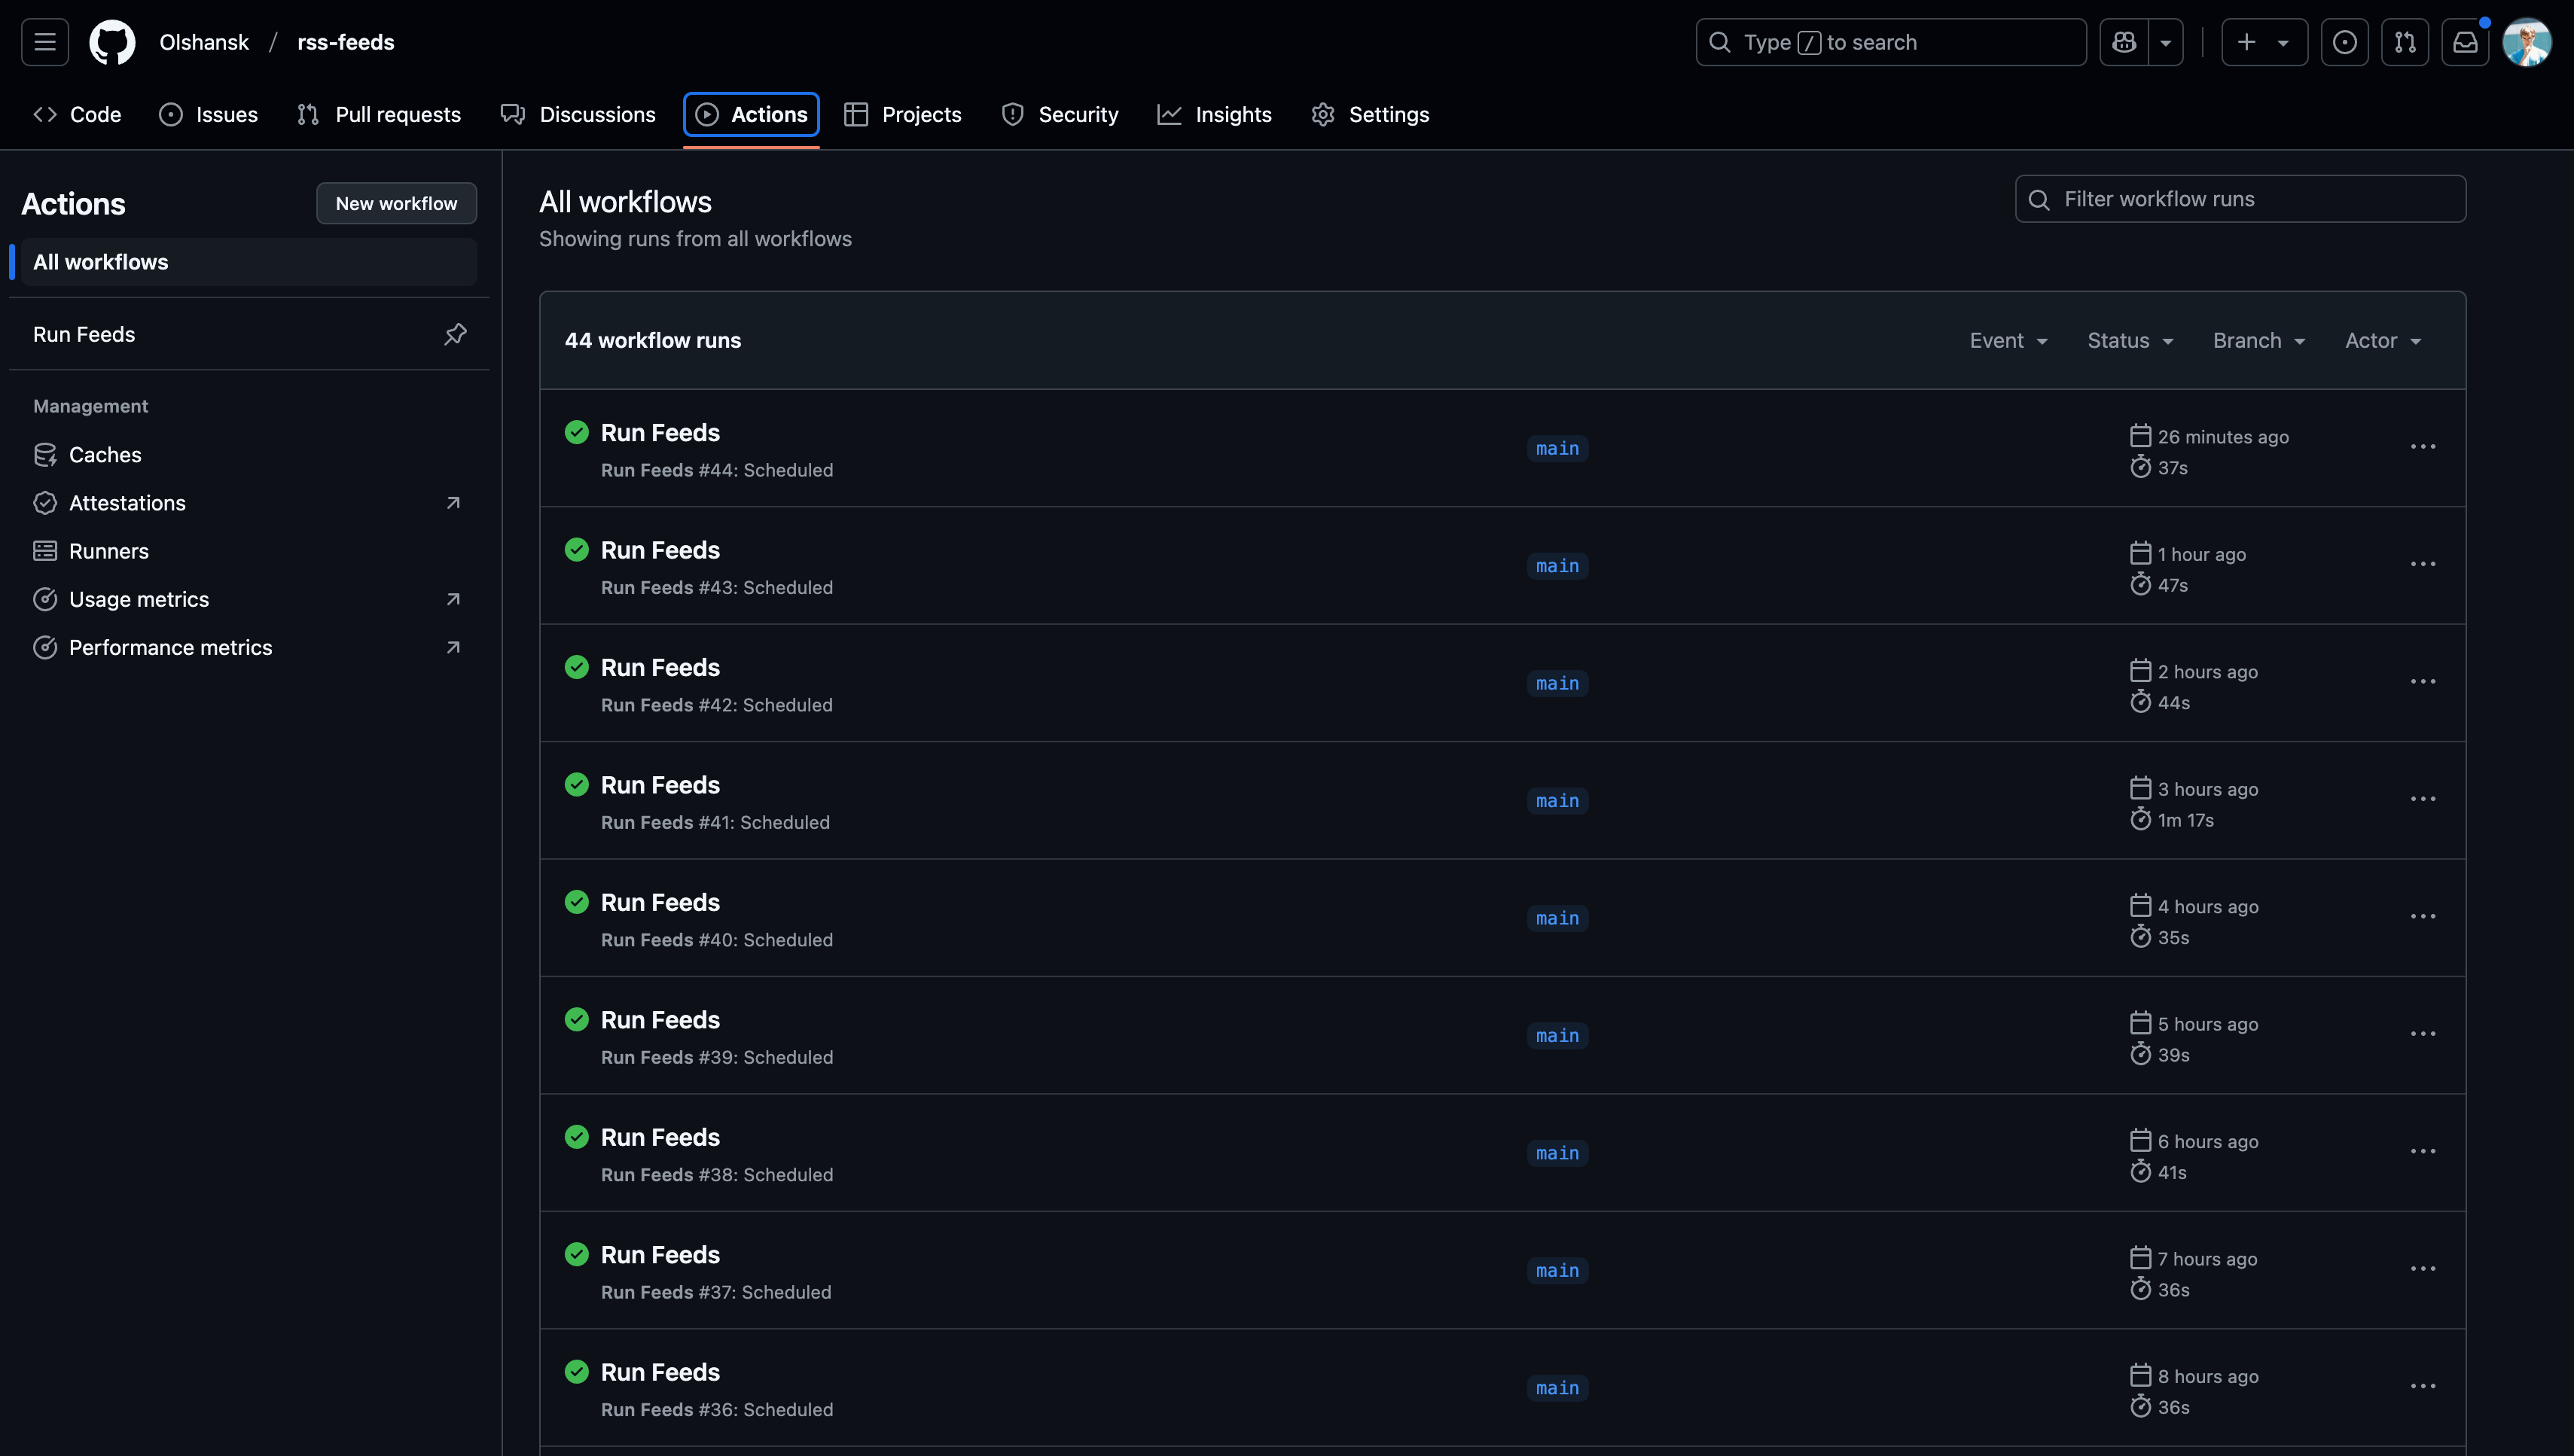The width and height of the screenshot is (2574, 1456).
Task: Switch to the Pull requests tab
Action: click(x=379, y=114)
